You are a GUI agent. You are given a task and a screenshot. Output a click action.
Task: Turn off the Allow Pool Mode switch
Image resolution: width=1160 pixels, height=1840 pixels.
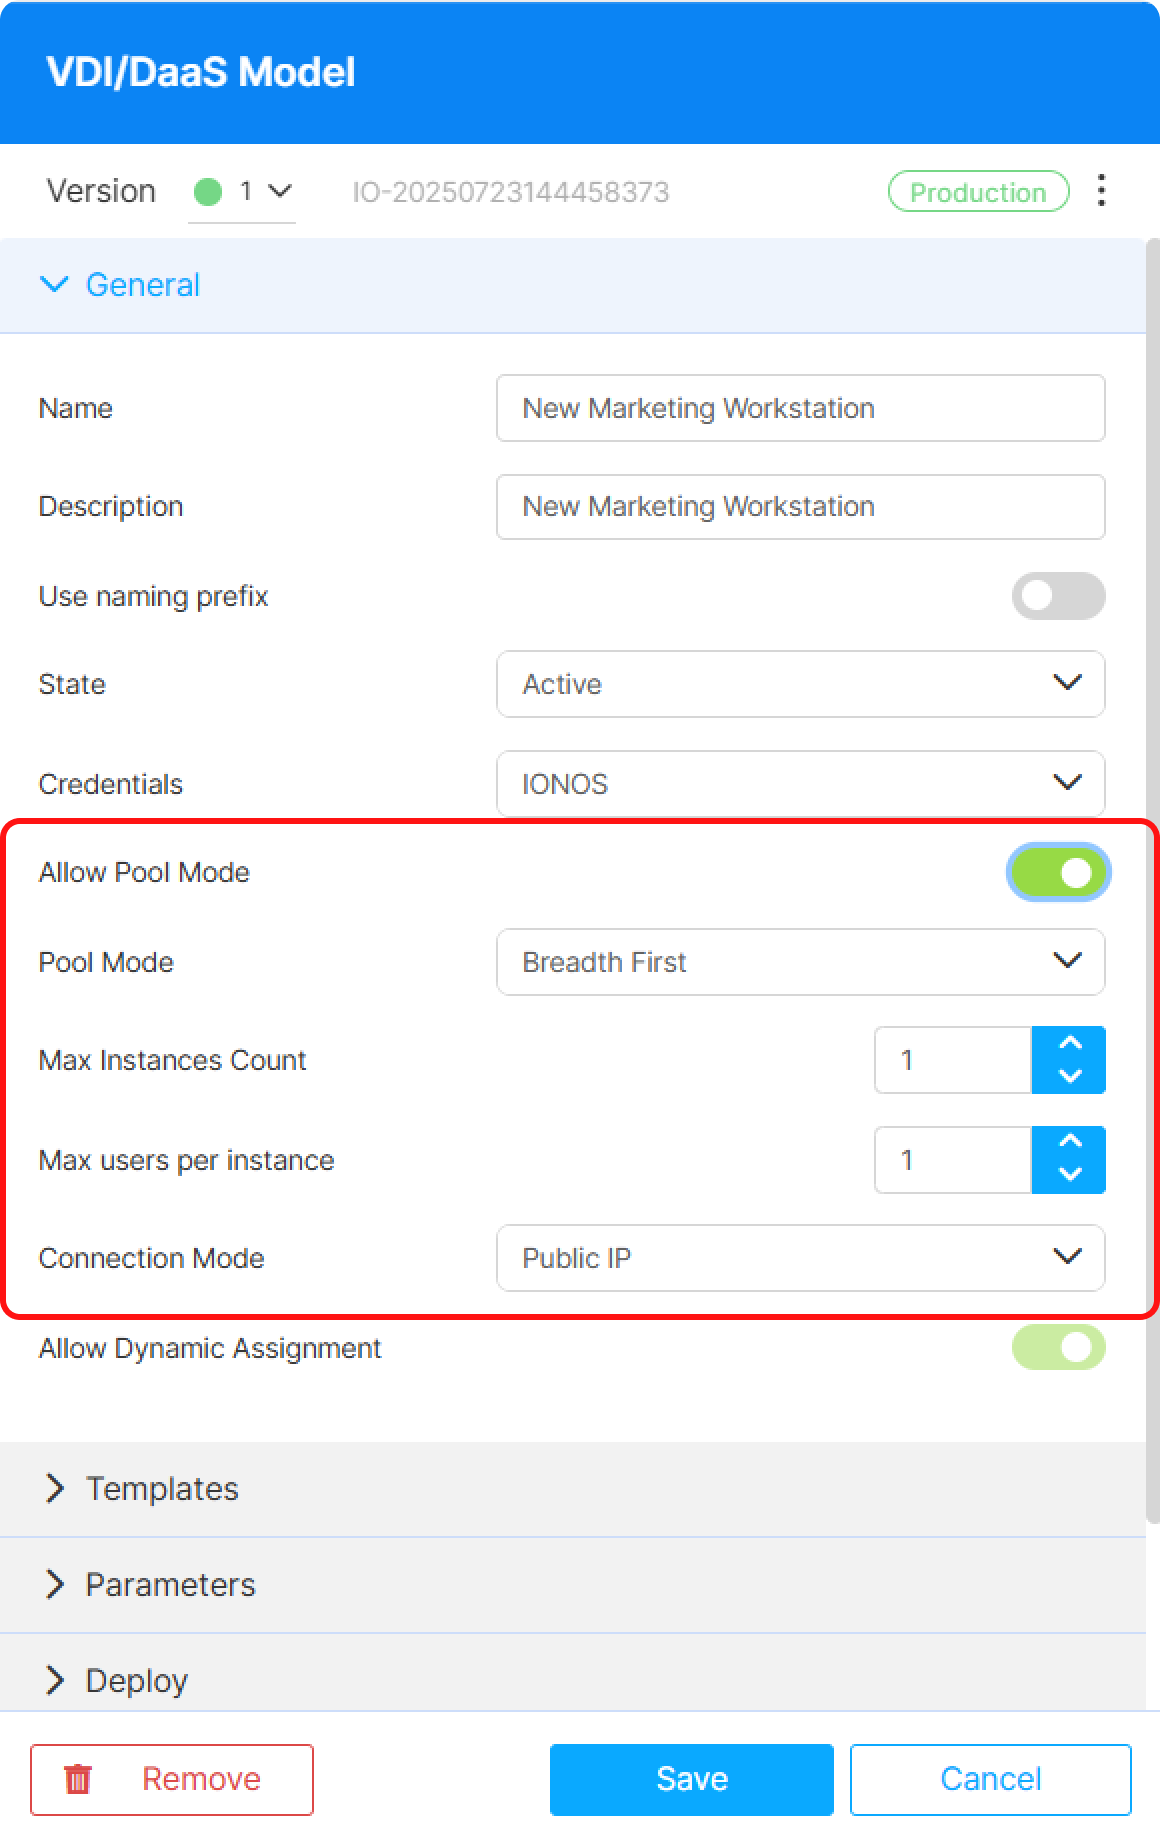1058,872
